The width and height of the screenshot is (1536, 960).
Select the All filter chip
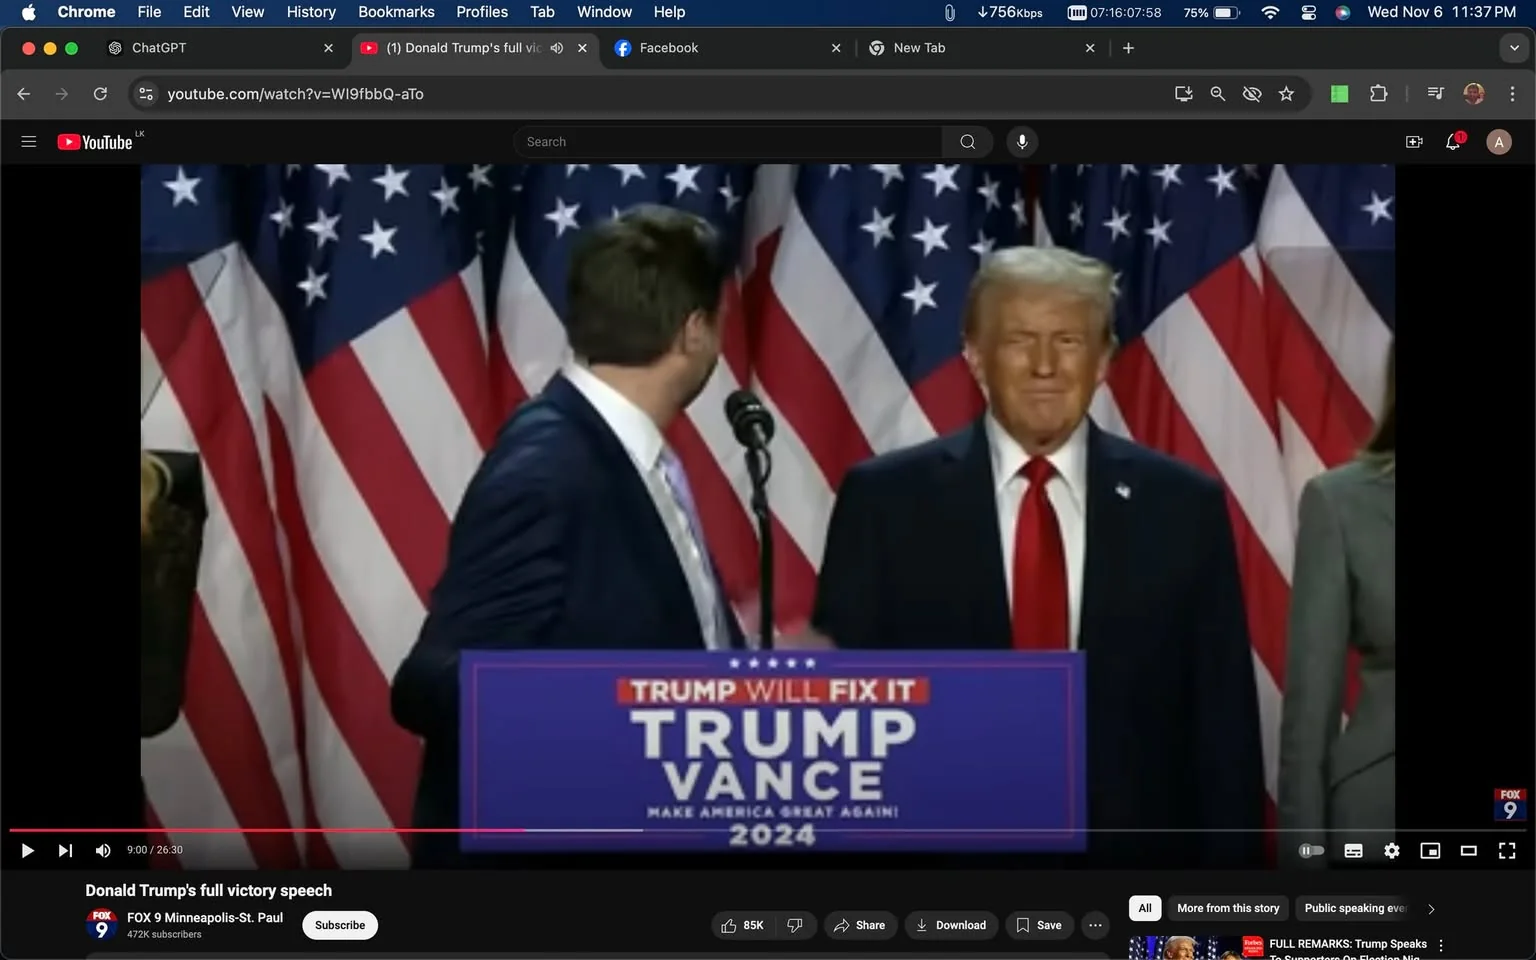[1145, 908]
